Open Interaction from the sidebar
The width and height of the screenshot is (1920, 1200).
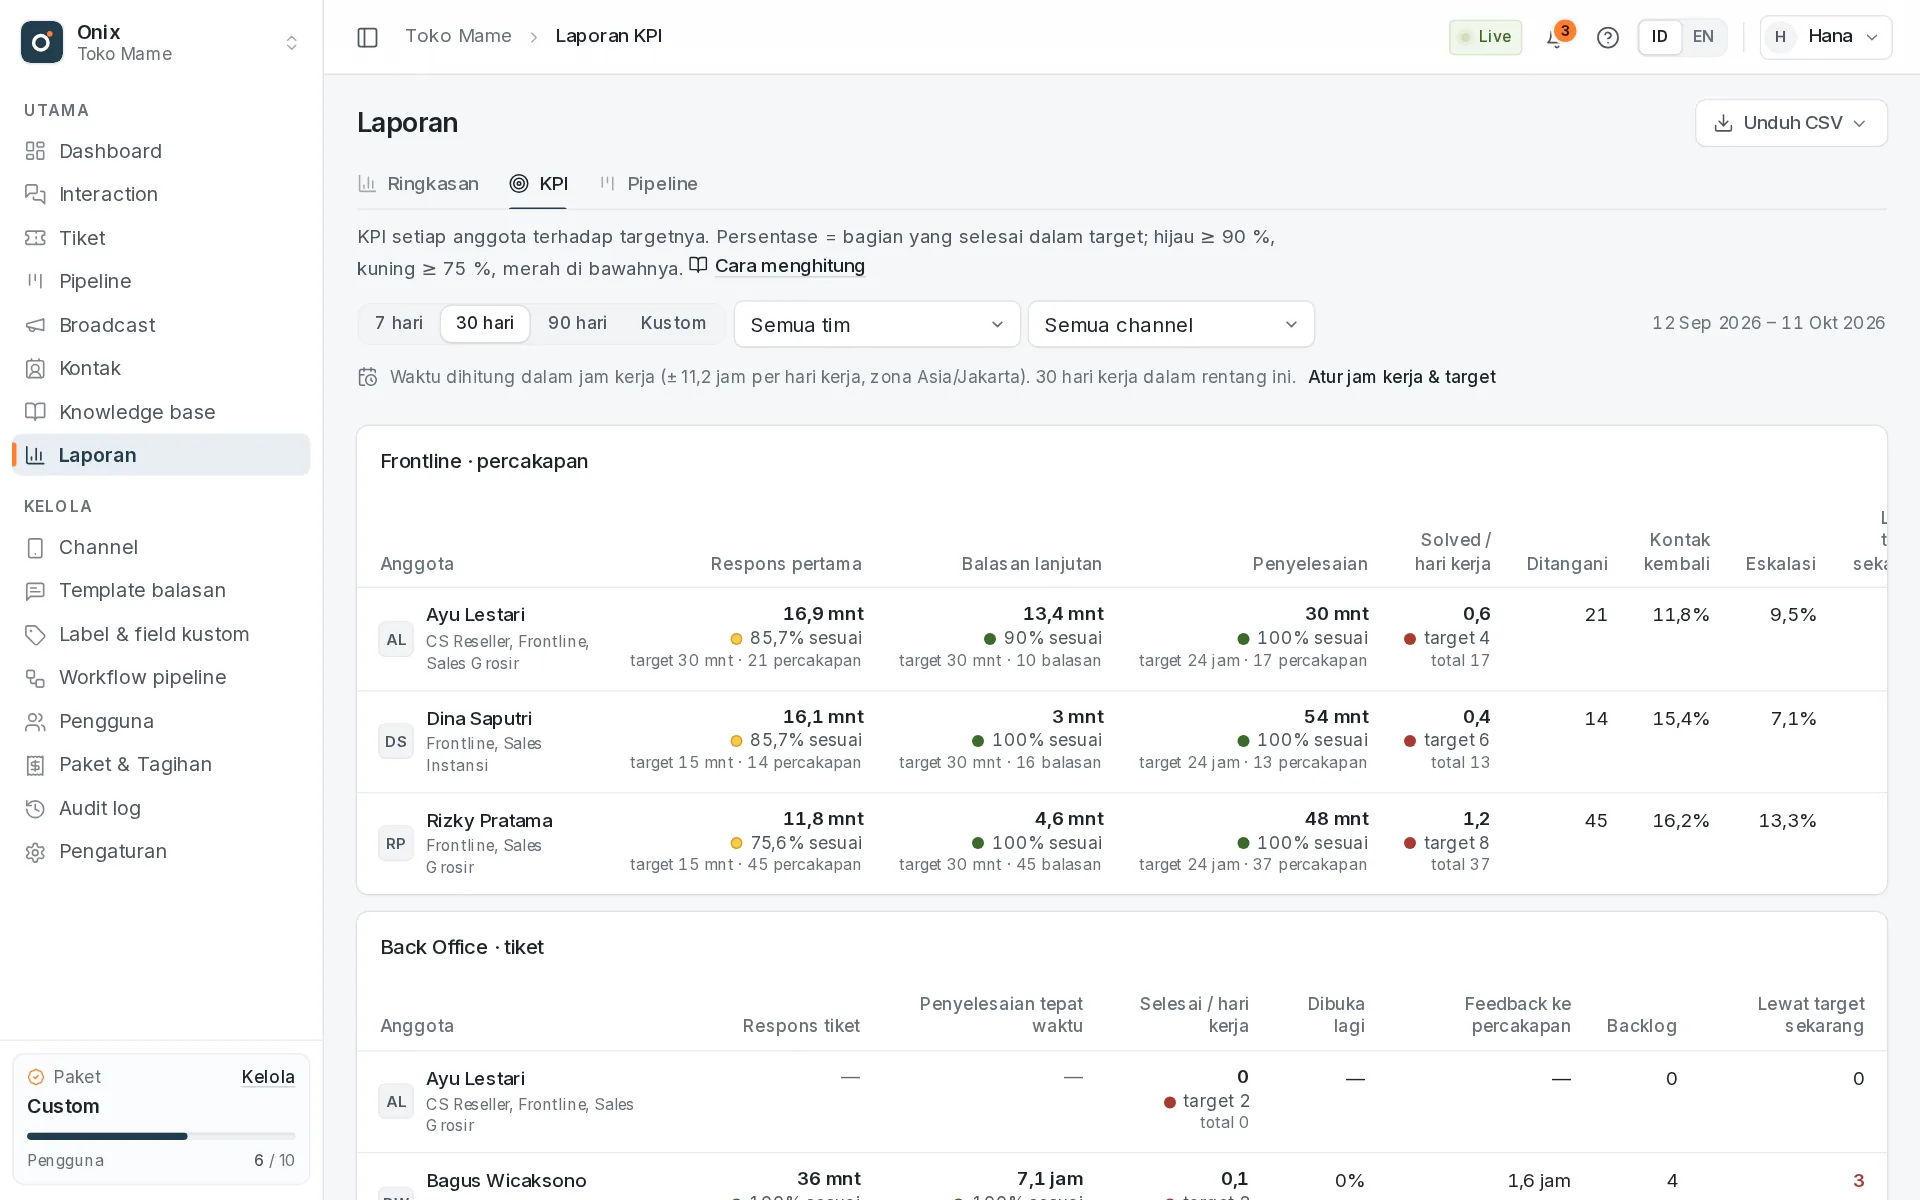tap(161, 194)
